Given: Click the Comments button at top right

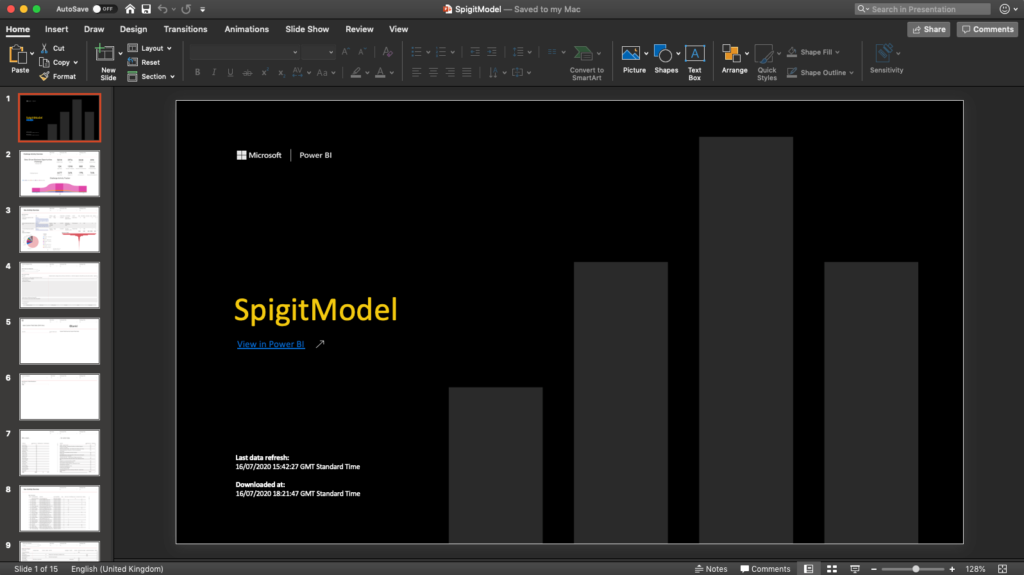Looking at the screenshot, I should pos(987,29).
